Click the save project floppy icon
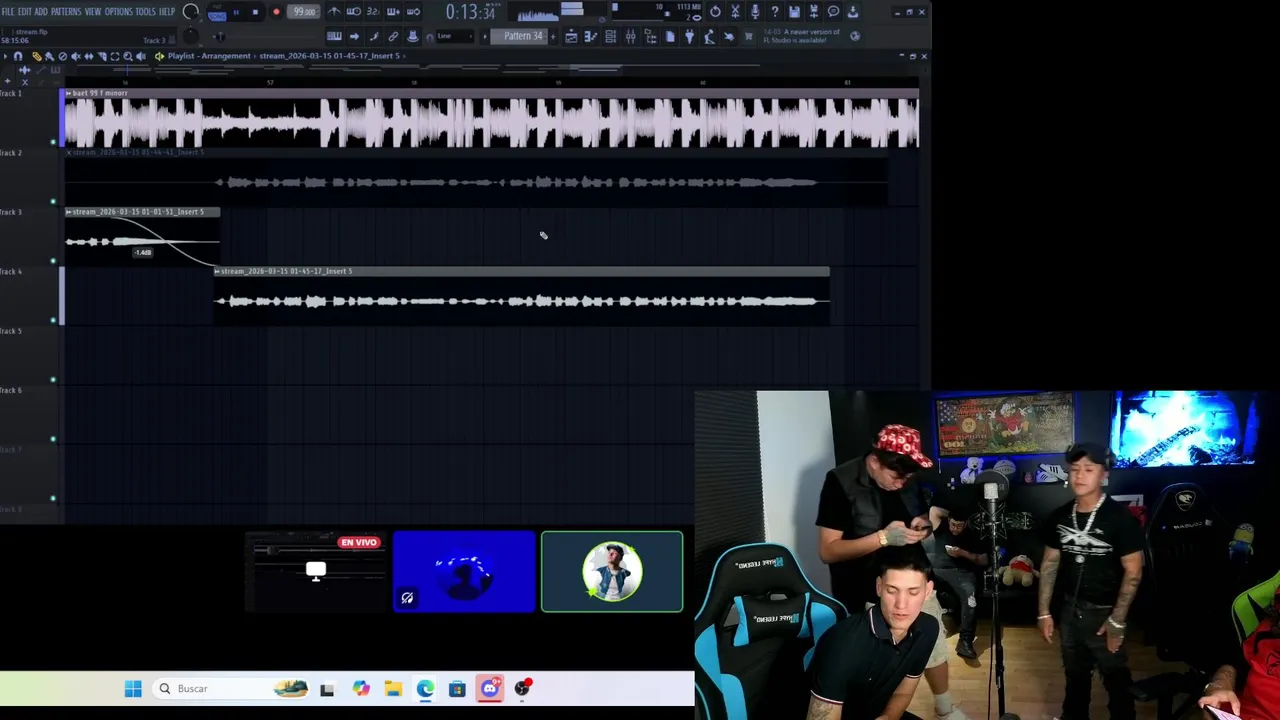This screenshot has height=720, width=1280. point(794,12)
